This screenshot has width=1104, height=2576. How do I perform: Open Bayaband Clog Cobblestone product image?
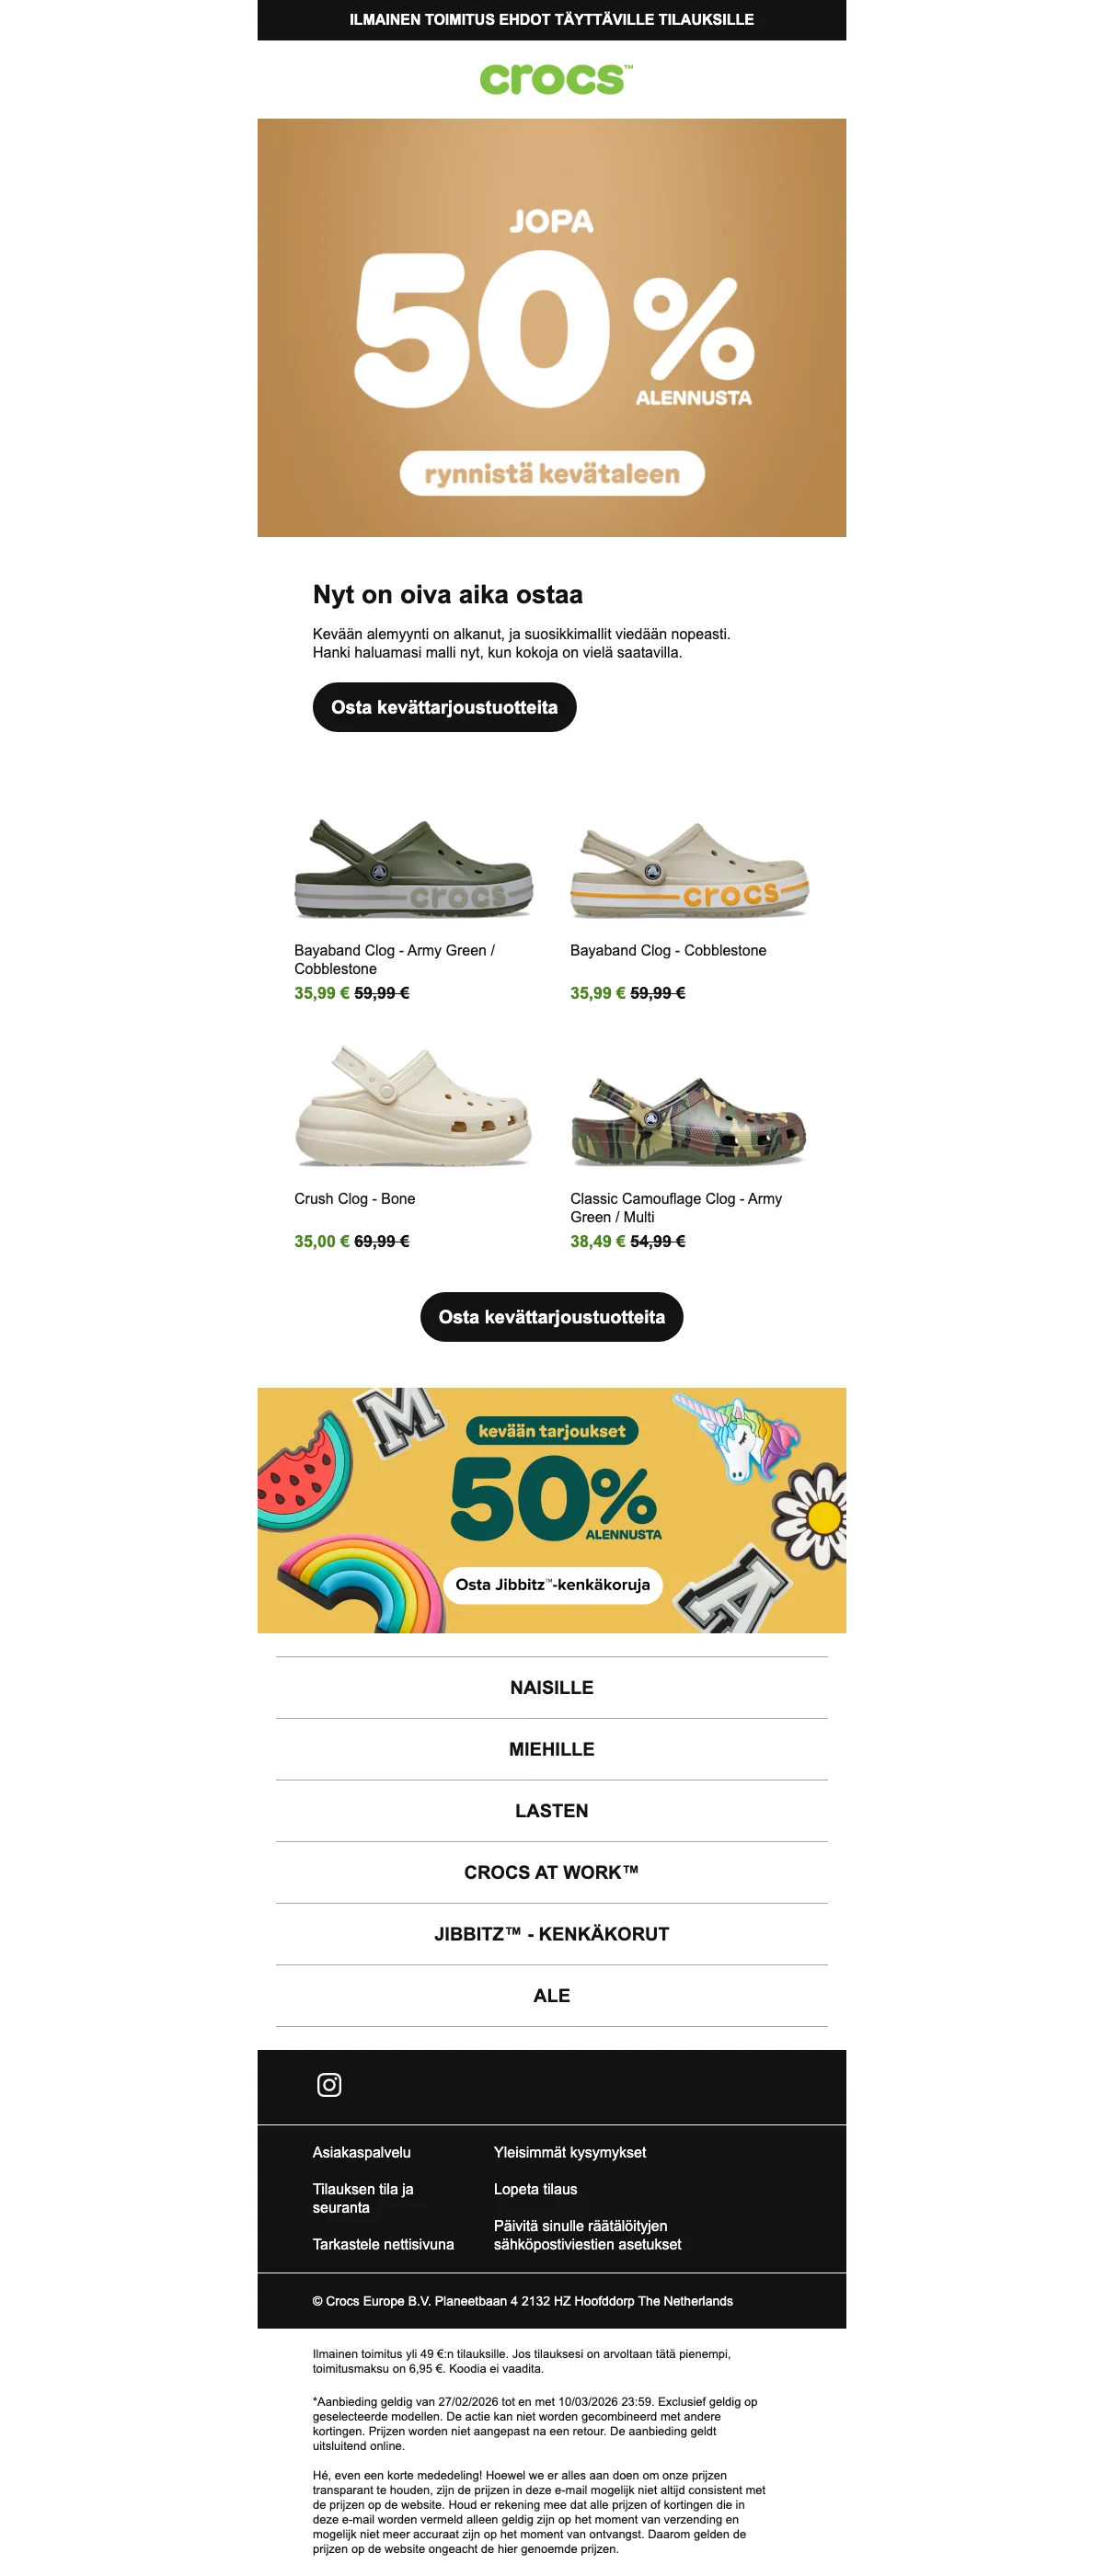coord(690,868)
